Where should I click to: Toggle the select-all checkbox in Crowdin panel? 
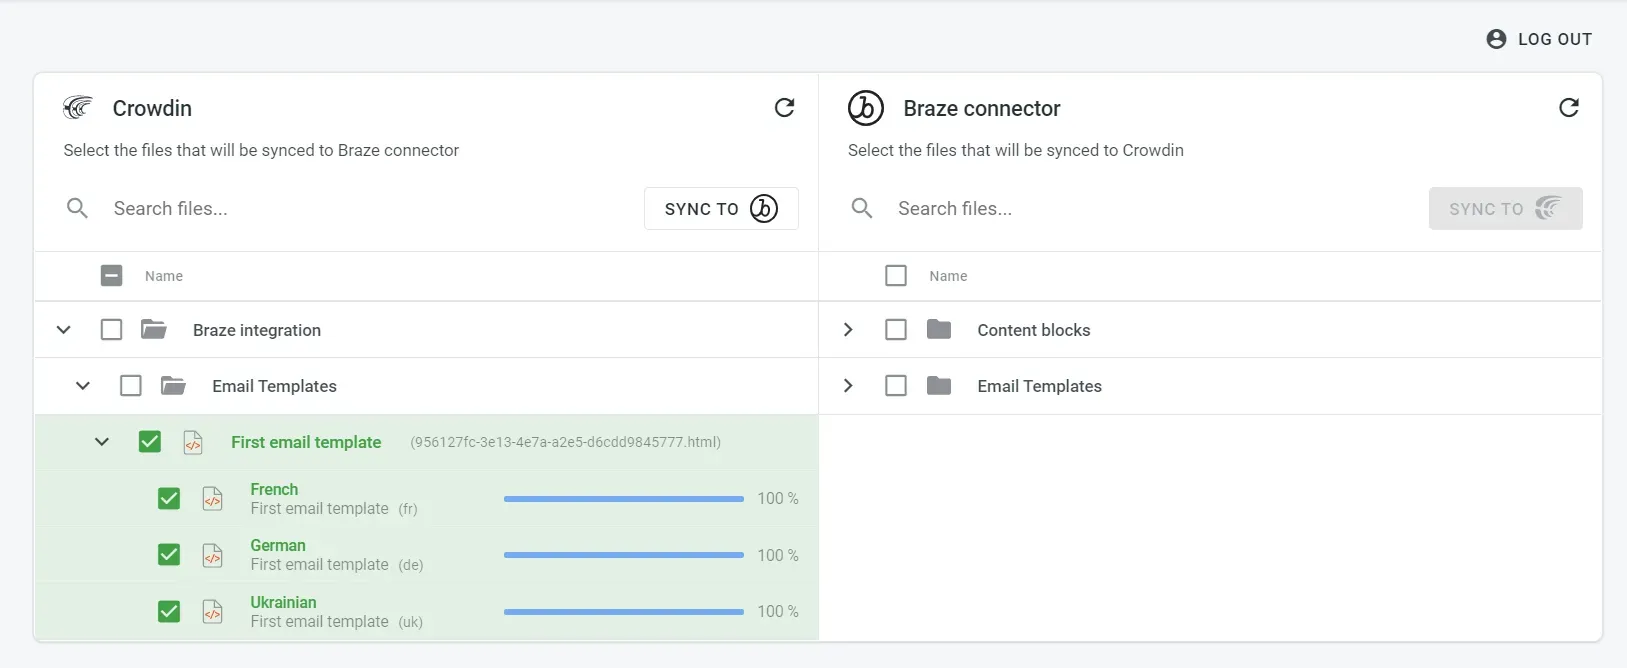pyautogui.click(x=112, y=275)
